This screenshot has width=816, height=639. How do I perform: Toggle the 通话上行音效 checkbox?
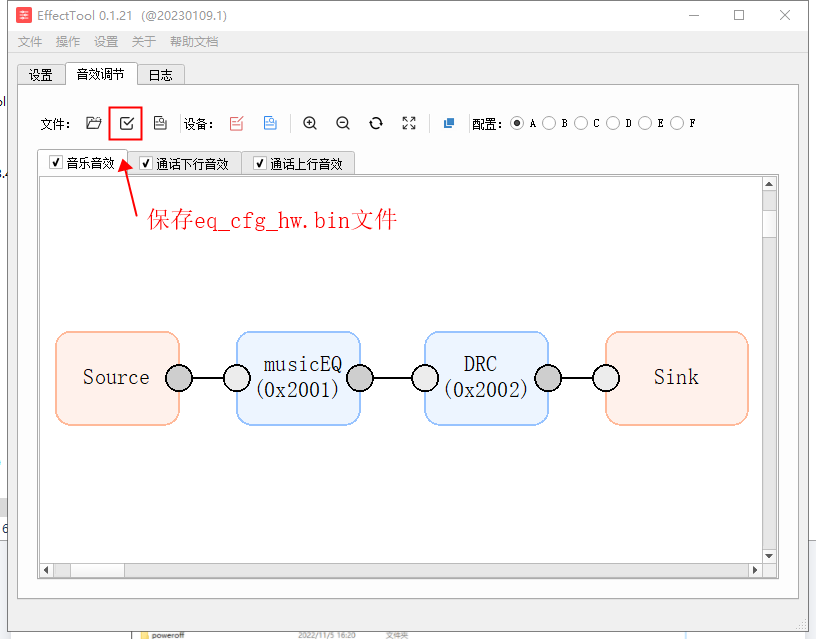(260, 163)
